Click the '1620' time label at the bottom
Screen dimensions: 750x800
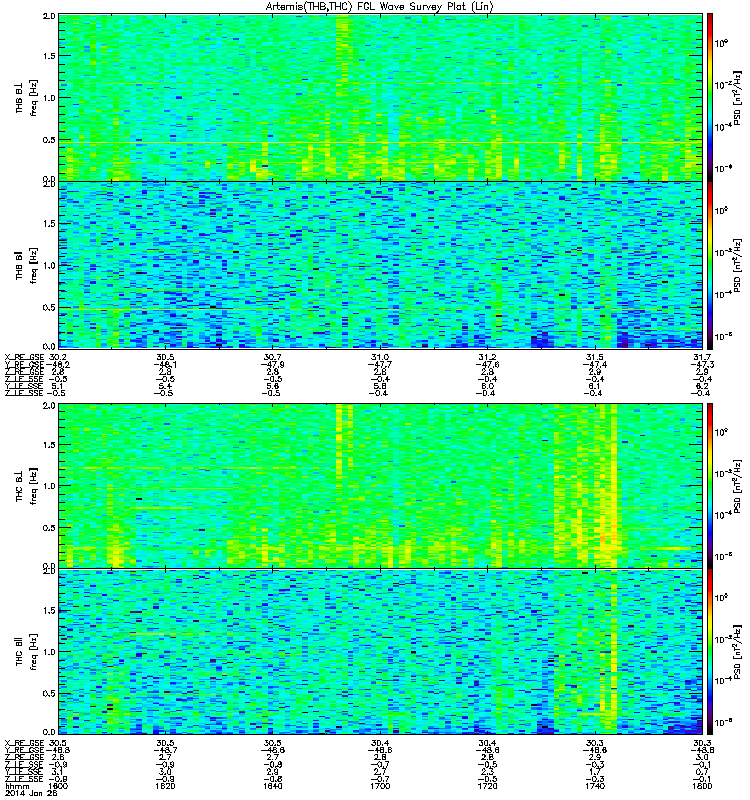point(165,786)
